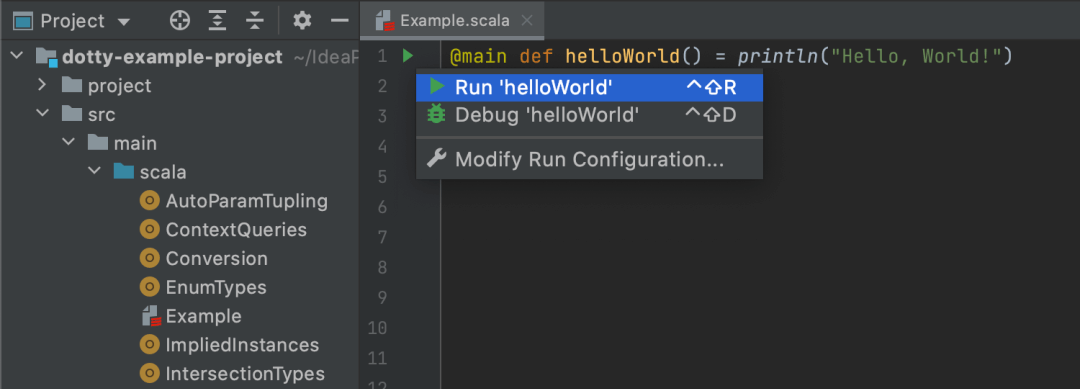This screenshot has height=389, width=1080.
Task: Click the Collapse All icon in Project toolbar
Action: 255,21
